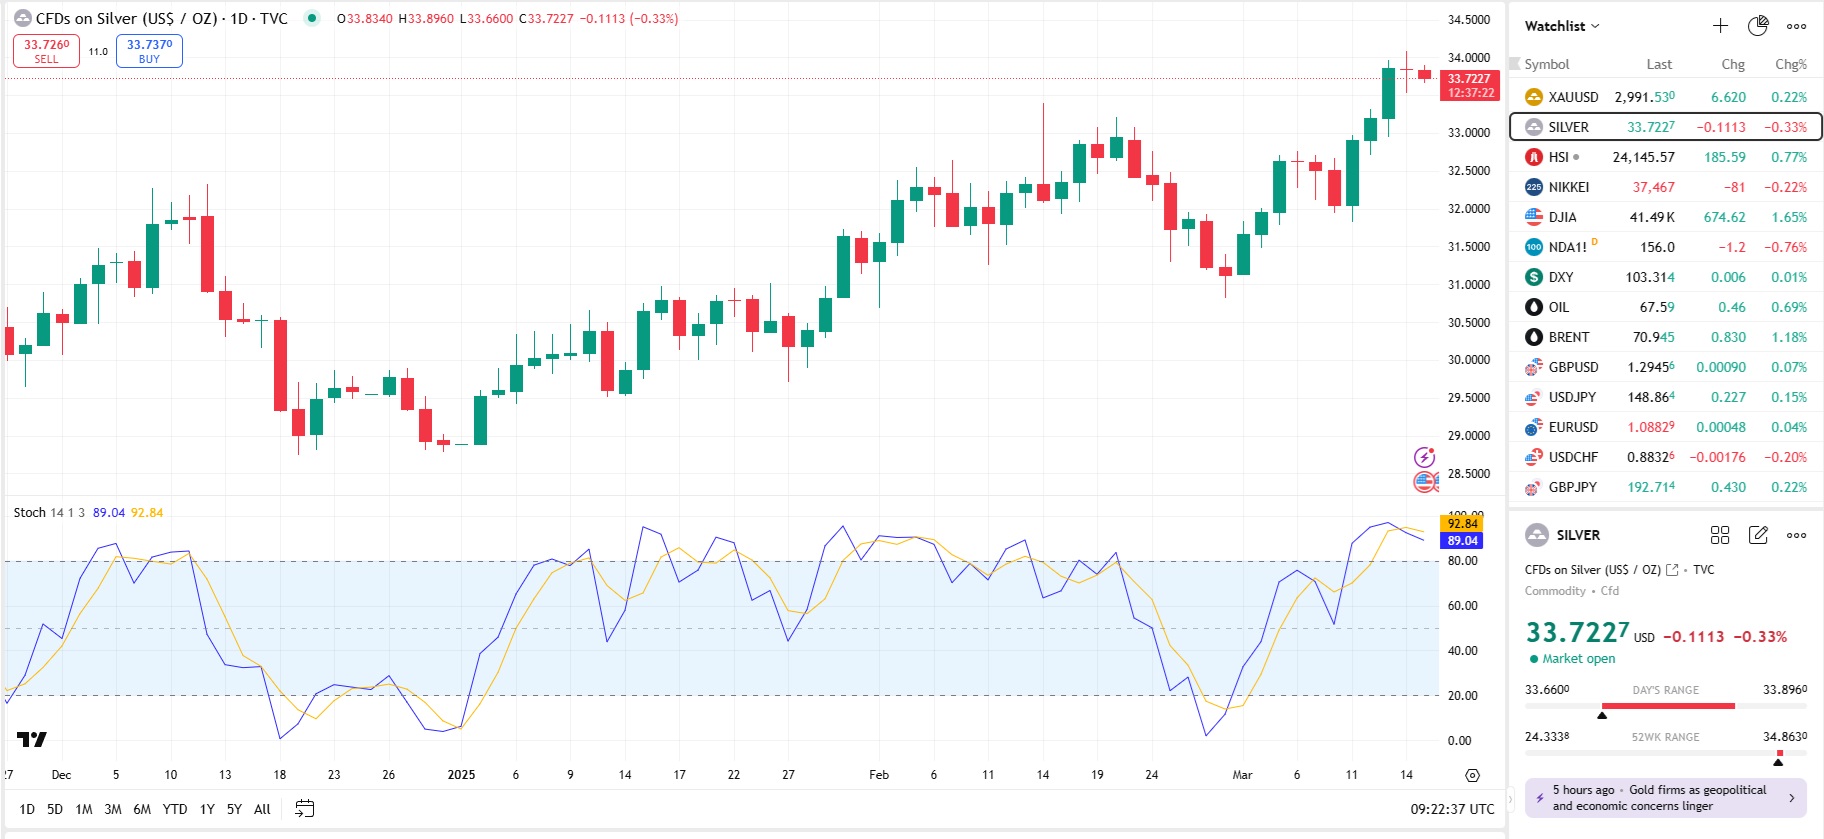Screen dimensions: 1824x839
Task: Switch to the 6M time range
Action: (x=142, y=809)
